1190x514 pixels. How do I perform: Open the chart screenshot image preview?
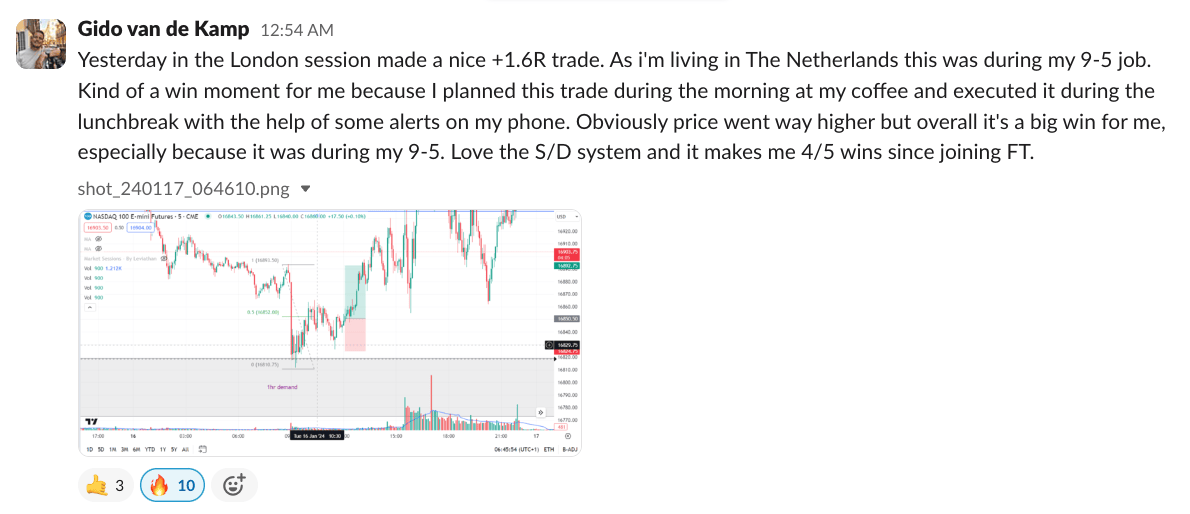click(330, 330)
